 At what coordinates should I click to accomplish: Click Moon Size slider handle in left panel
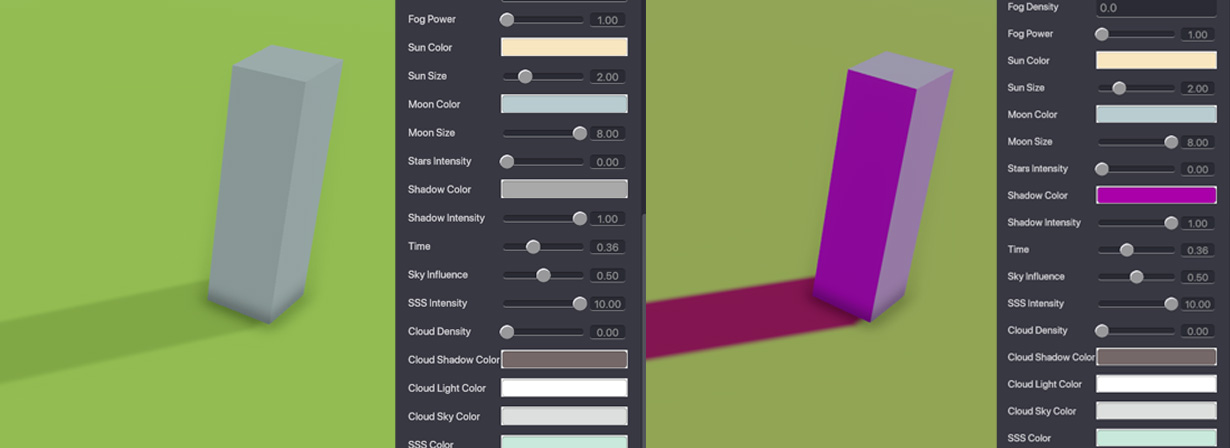coord(579,133)
